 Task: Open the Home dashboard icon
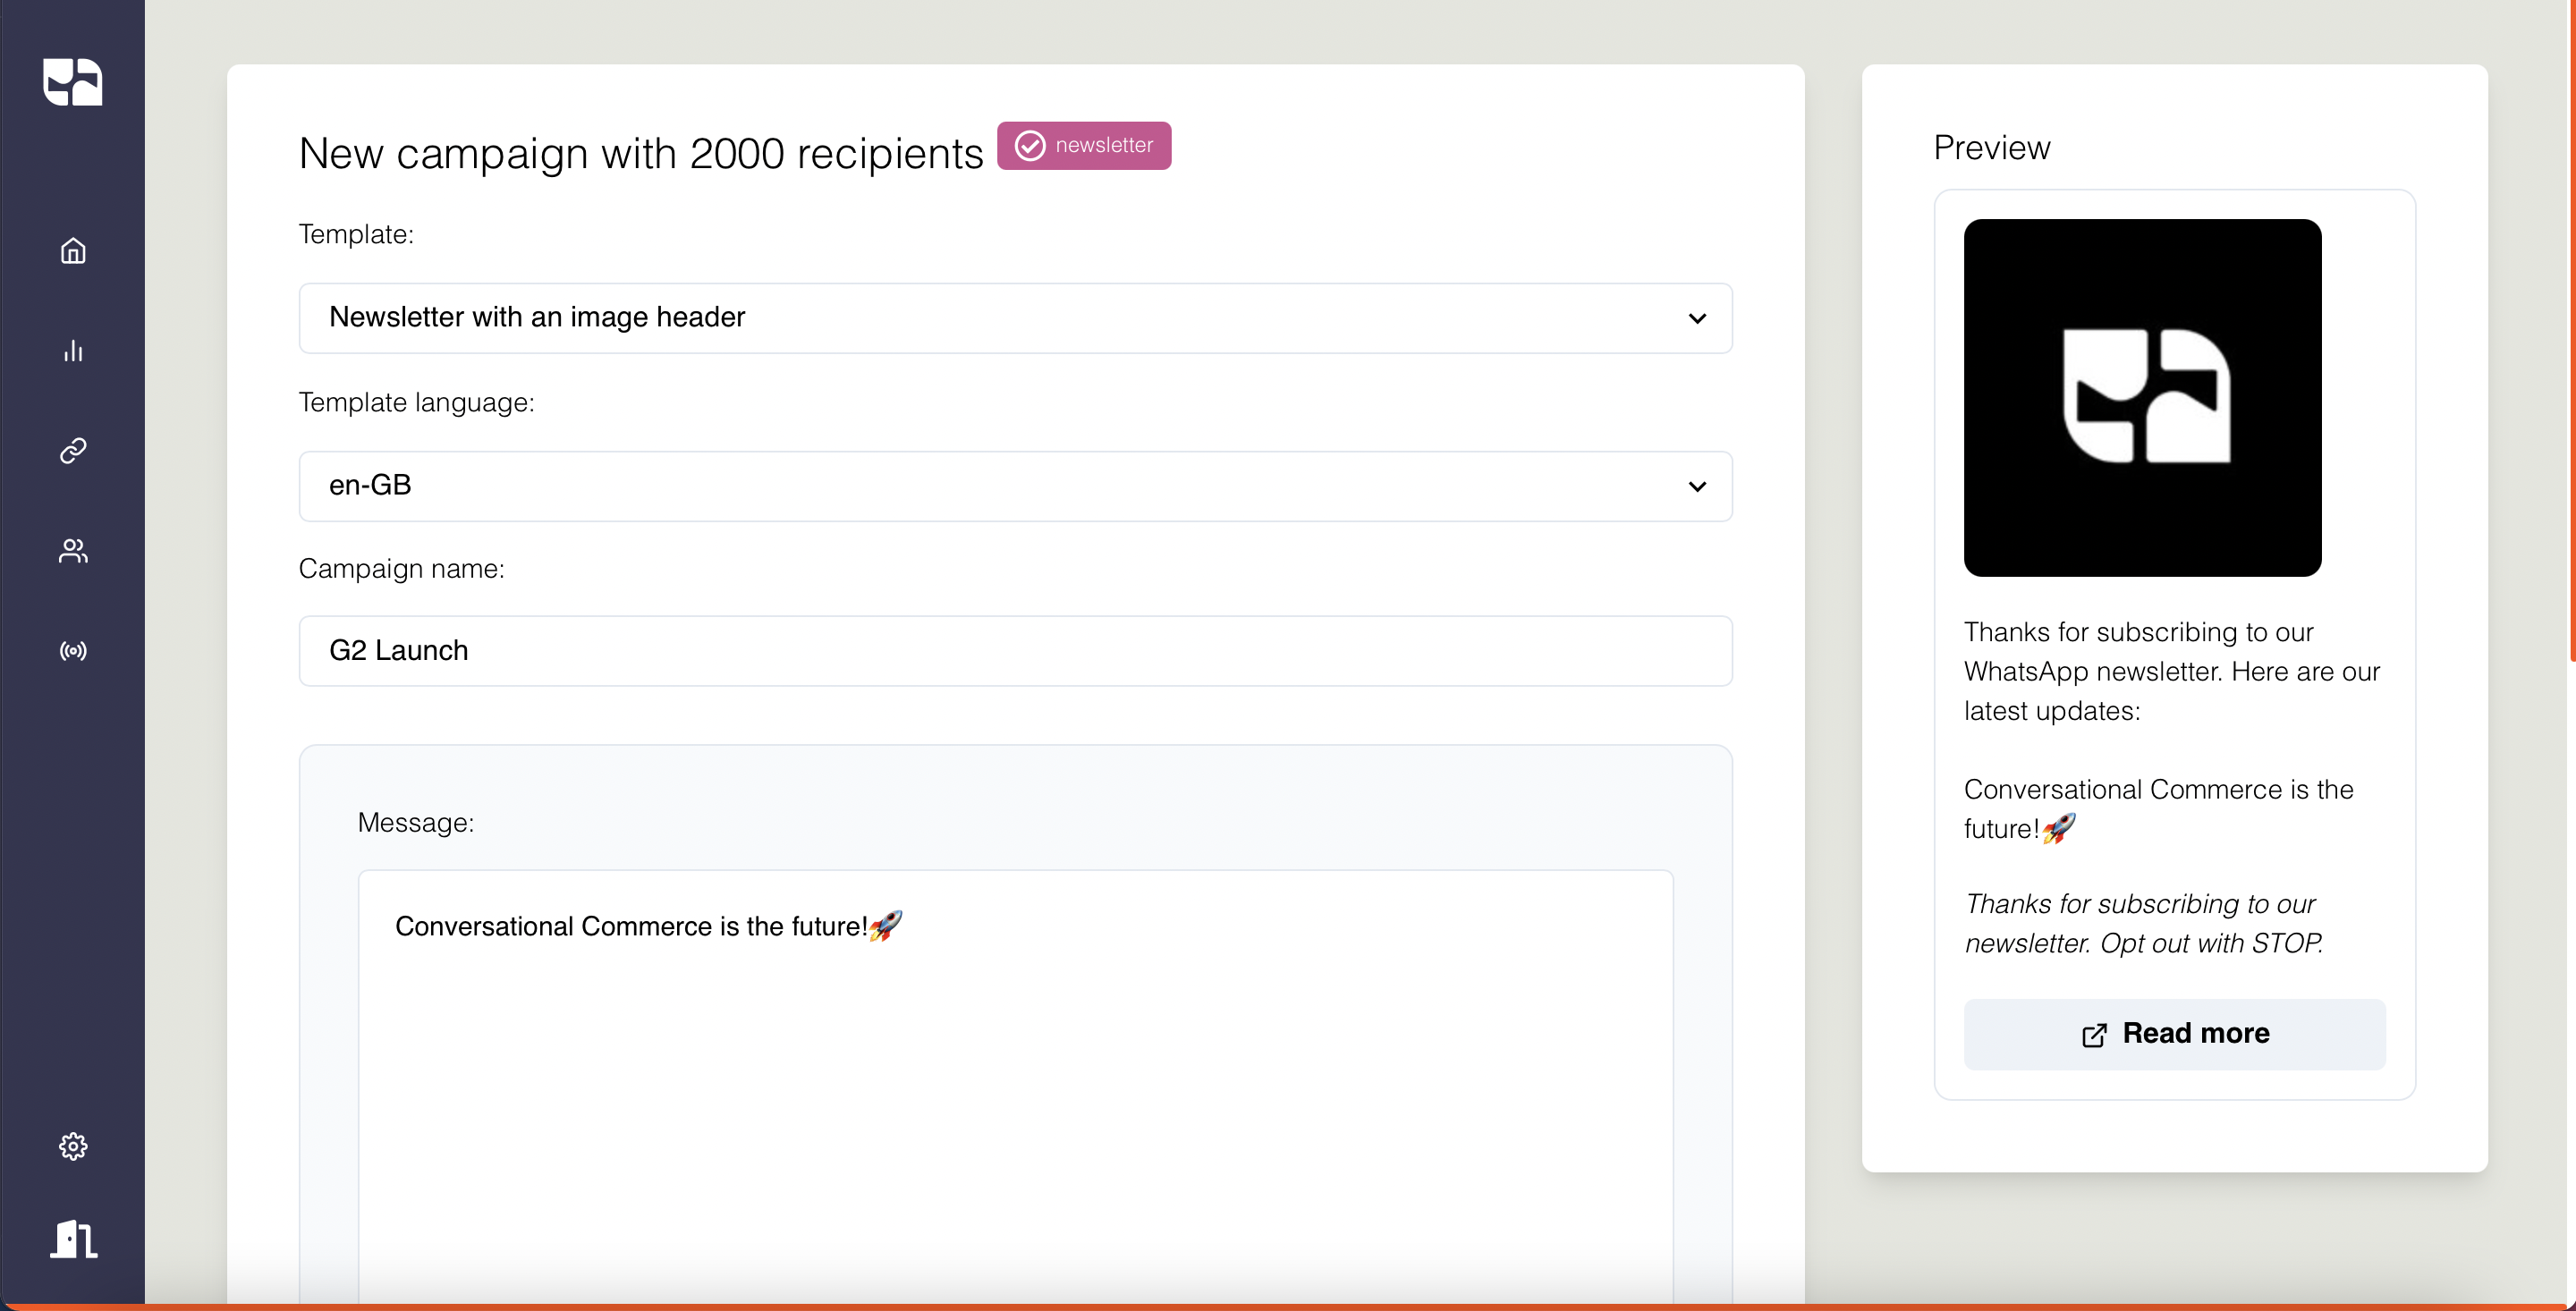pos(73,250)
